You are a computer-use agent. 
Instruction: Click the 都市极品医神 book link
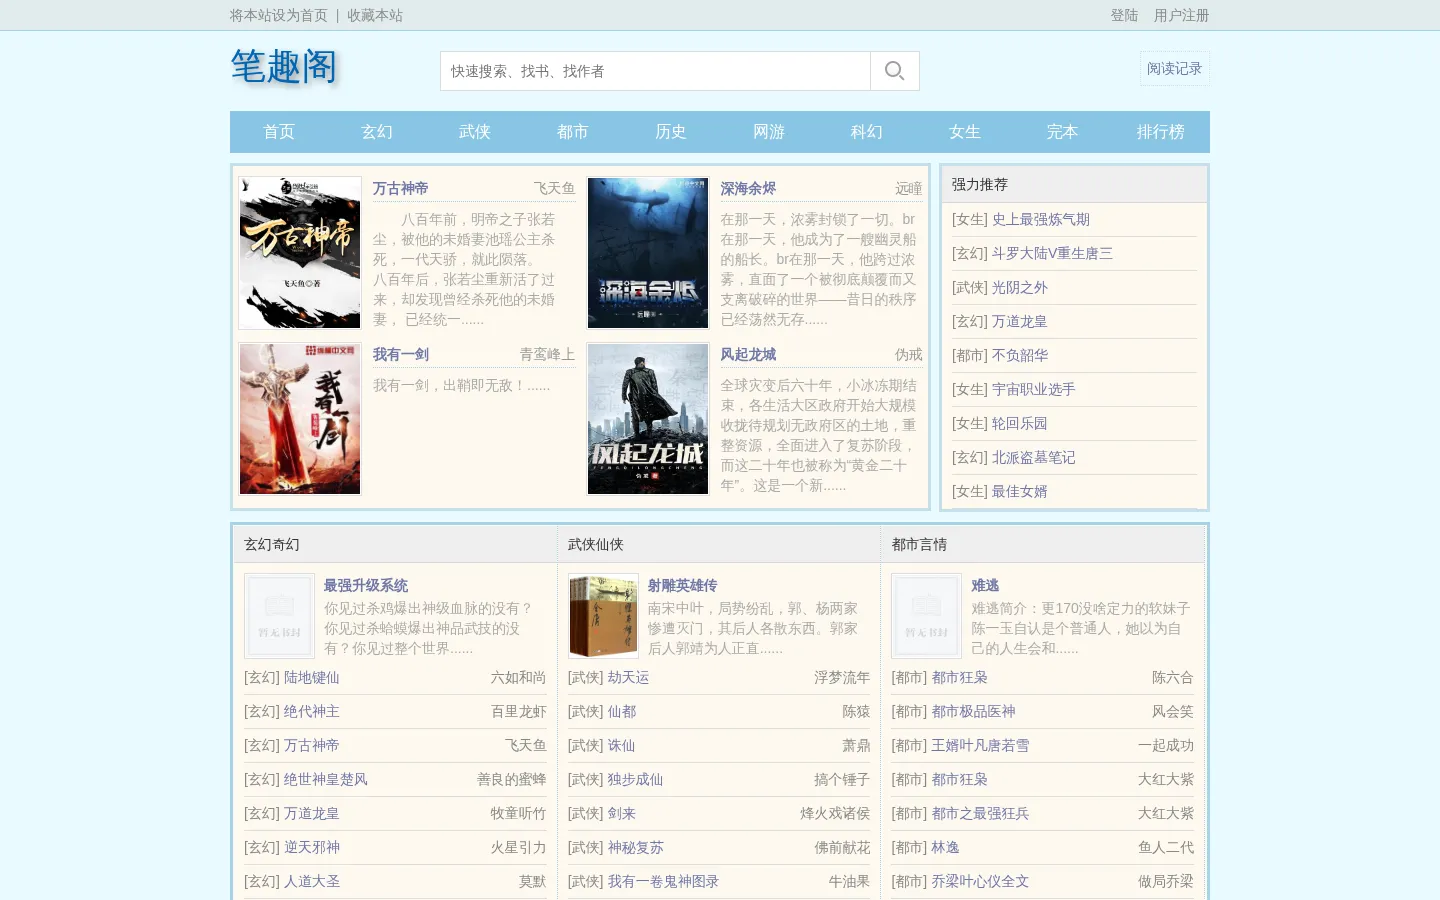[973, 711]
